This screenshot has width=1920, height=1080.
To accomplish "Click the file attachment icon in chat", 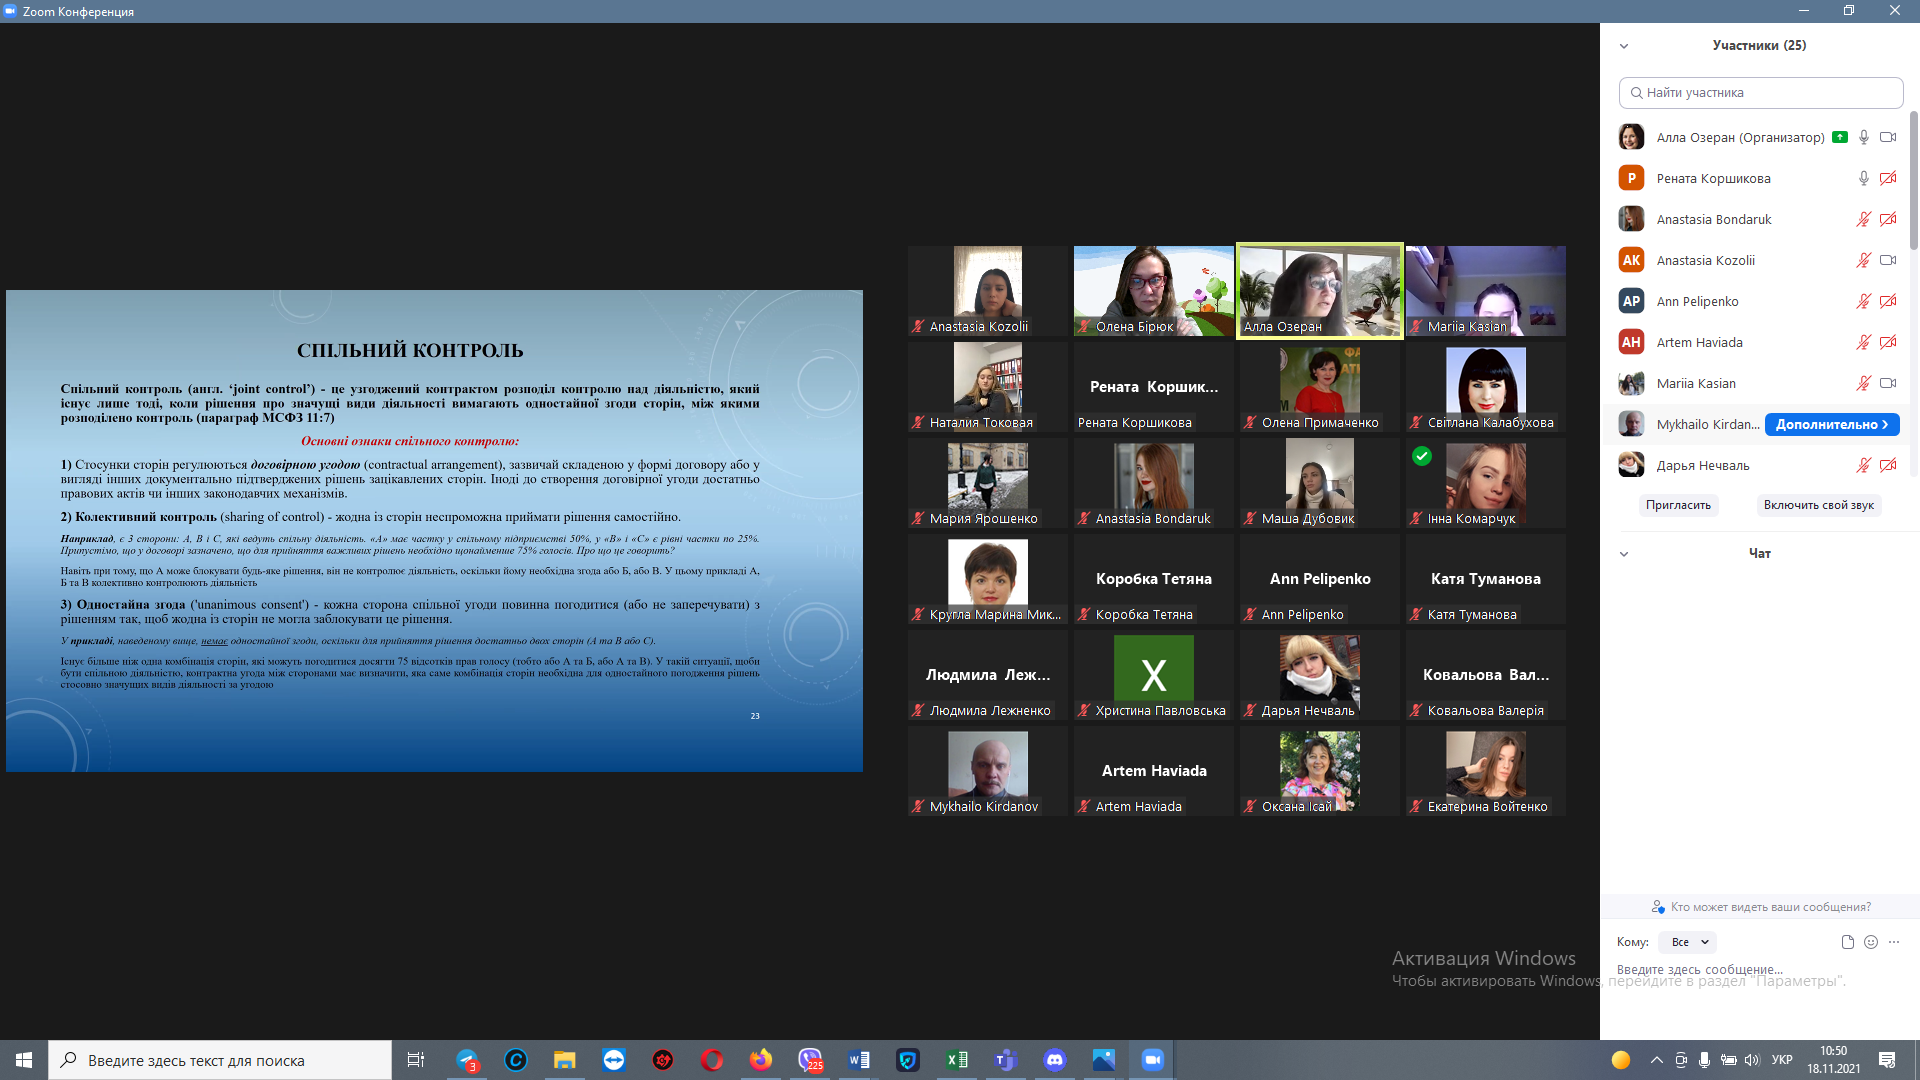I will pos(1847,942).
